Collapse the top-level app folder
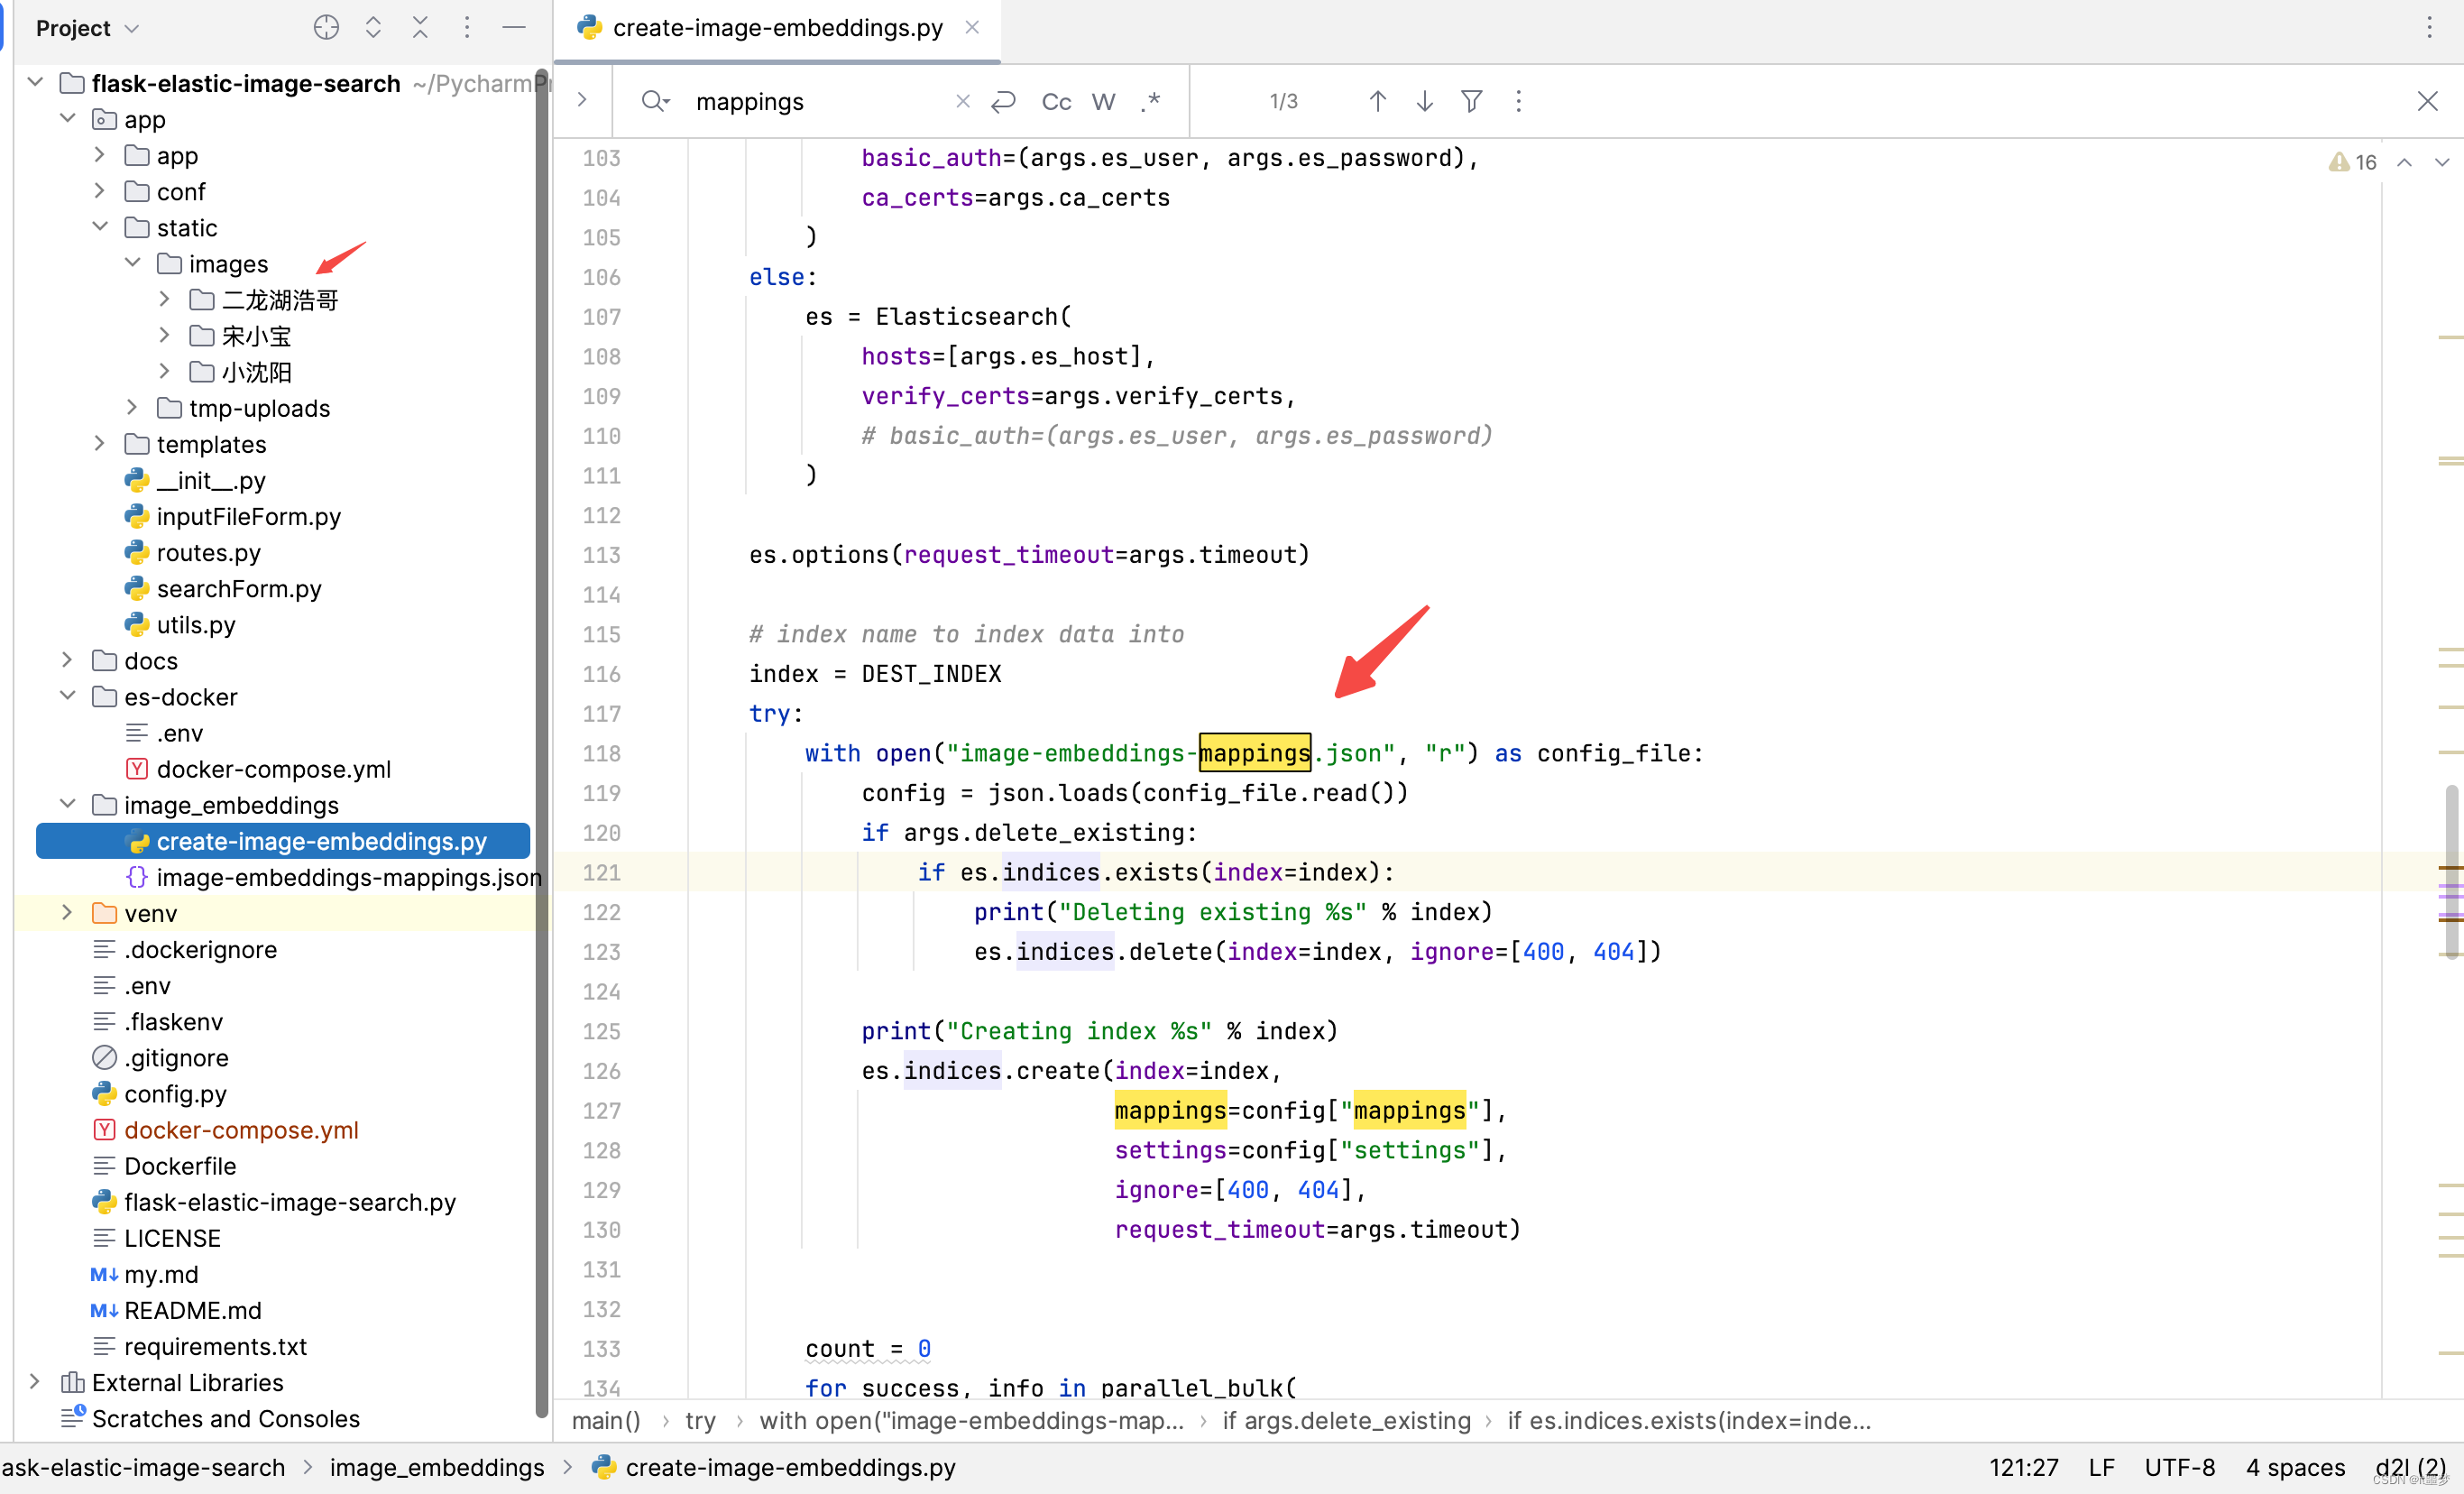 click(67, 118)
